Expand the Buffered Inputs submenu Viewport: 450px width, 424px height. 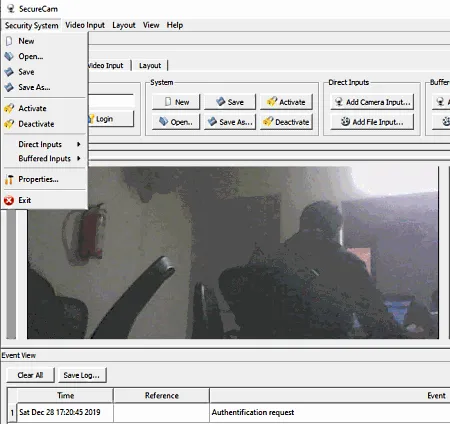[x=45, y=158]
